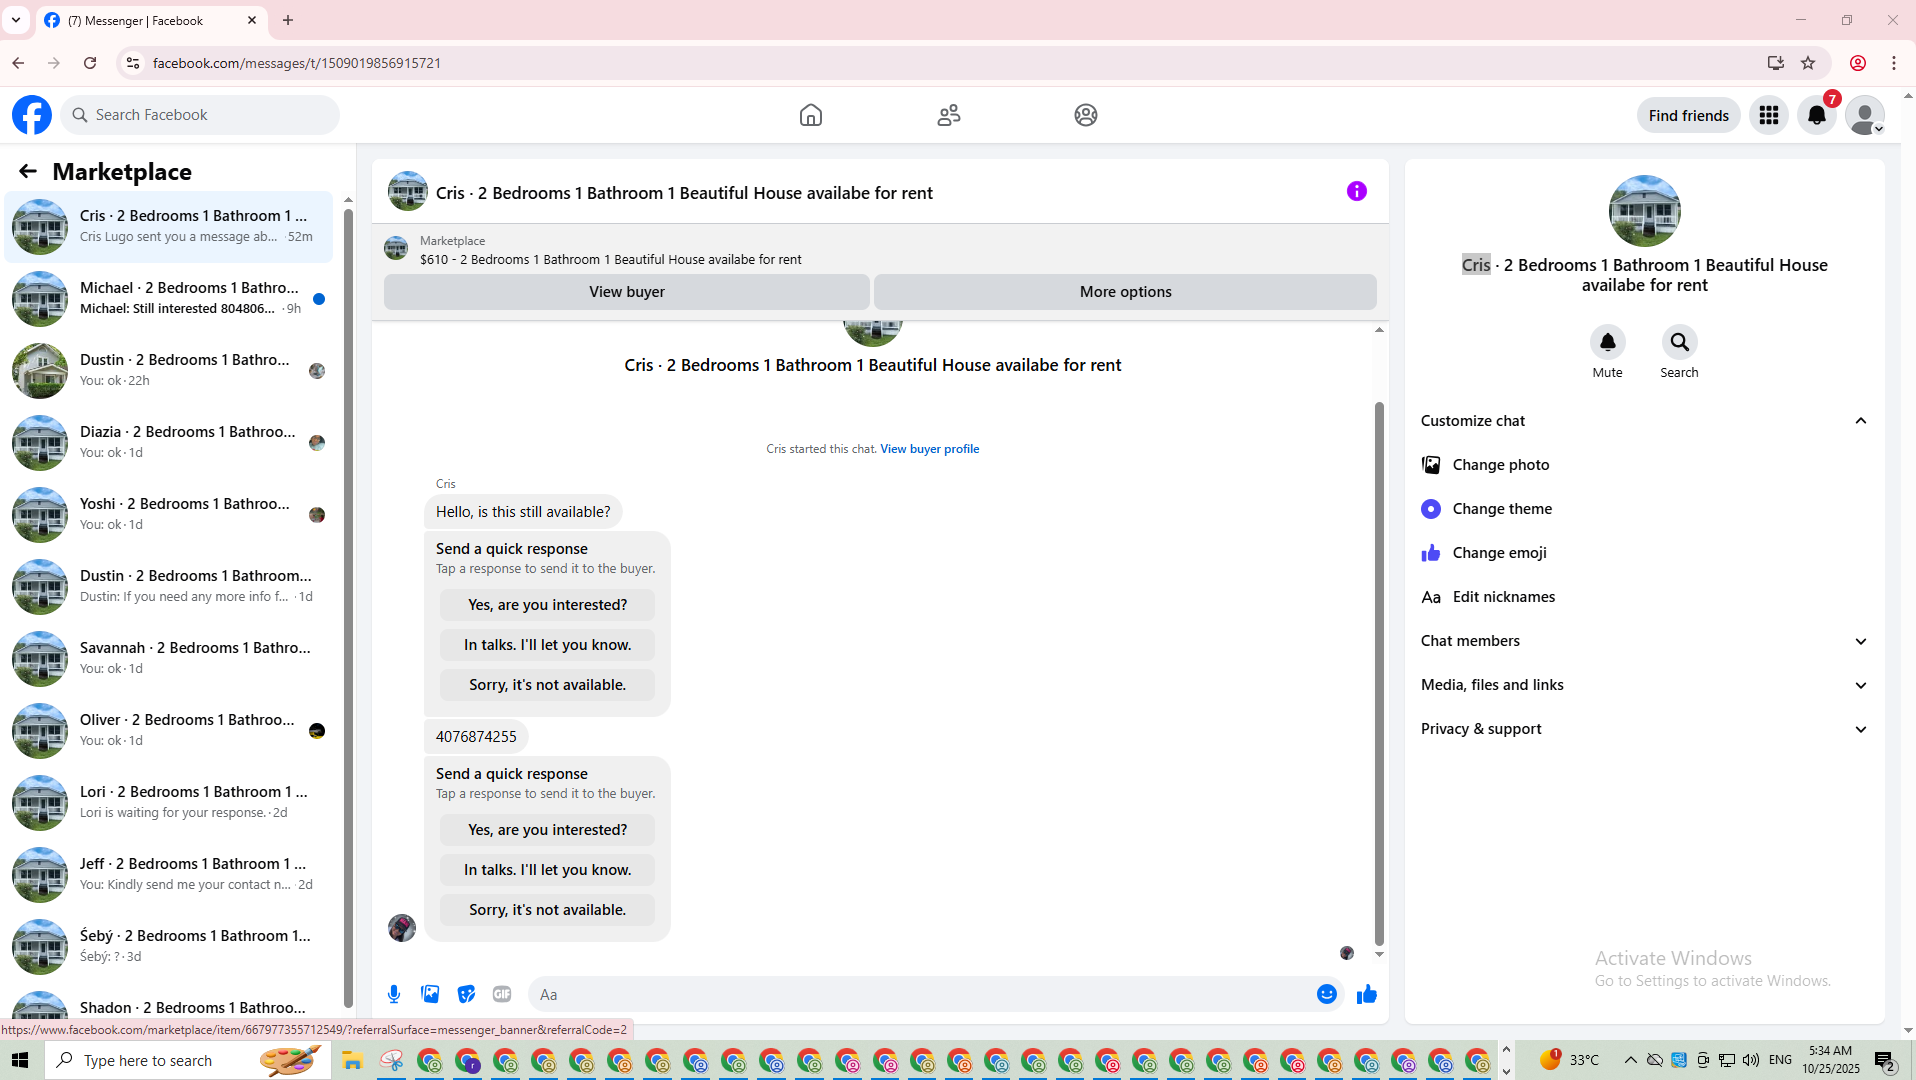This screenshot has width=1916, height=1080.
Task: Open notifications bell with 7 badge
Action: coord(1817,115)
